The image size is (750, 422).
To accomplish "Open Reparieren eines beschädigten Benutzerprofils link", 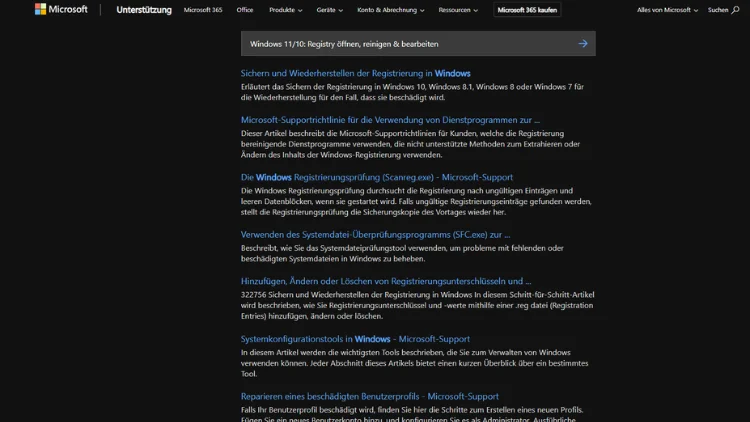I will (x=369, y=396).
